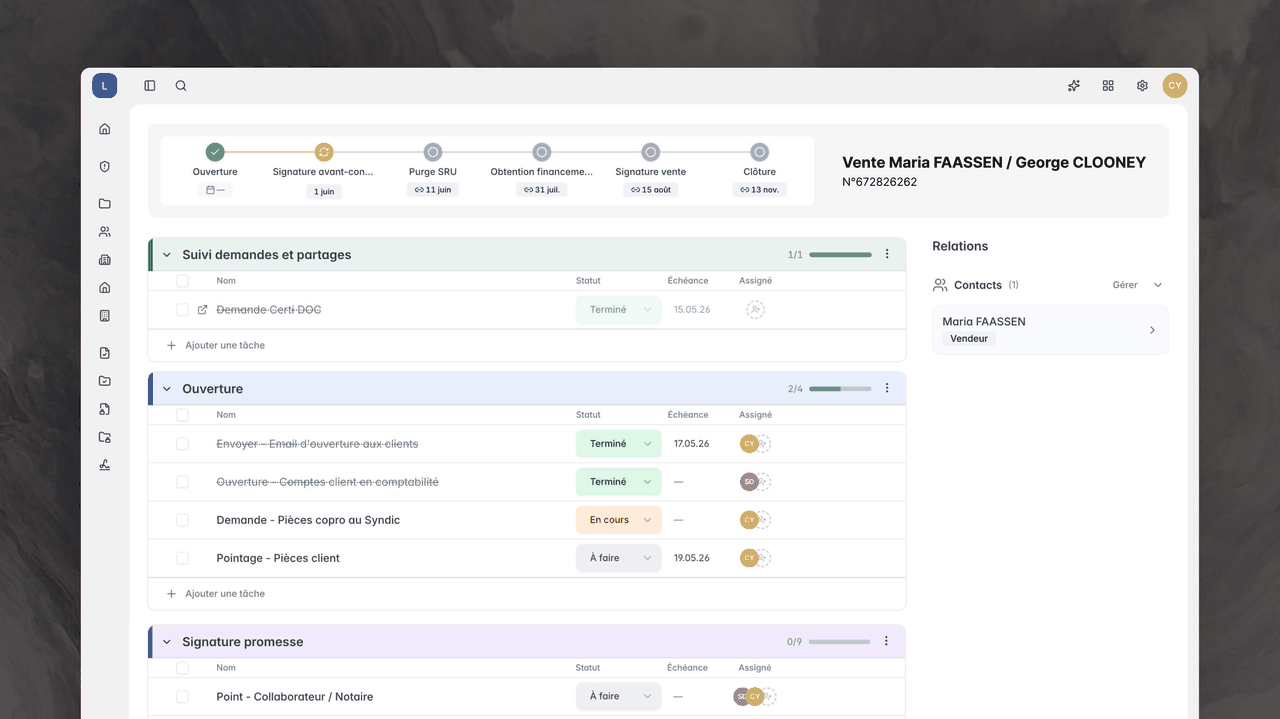Open the locked folder icon in sidebar
The width and height of the screenshot is (1280, 719).
pyautogui.click(x=105, y=437)
